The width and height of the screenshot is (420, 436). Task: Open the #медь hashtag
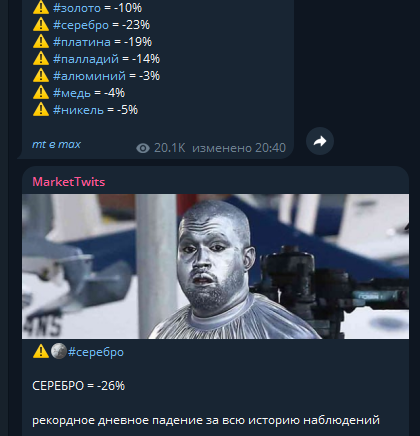click(72, 93)
